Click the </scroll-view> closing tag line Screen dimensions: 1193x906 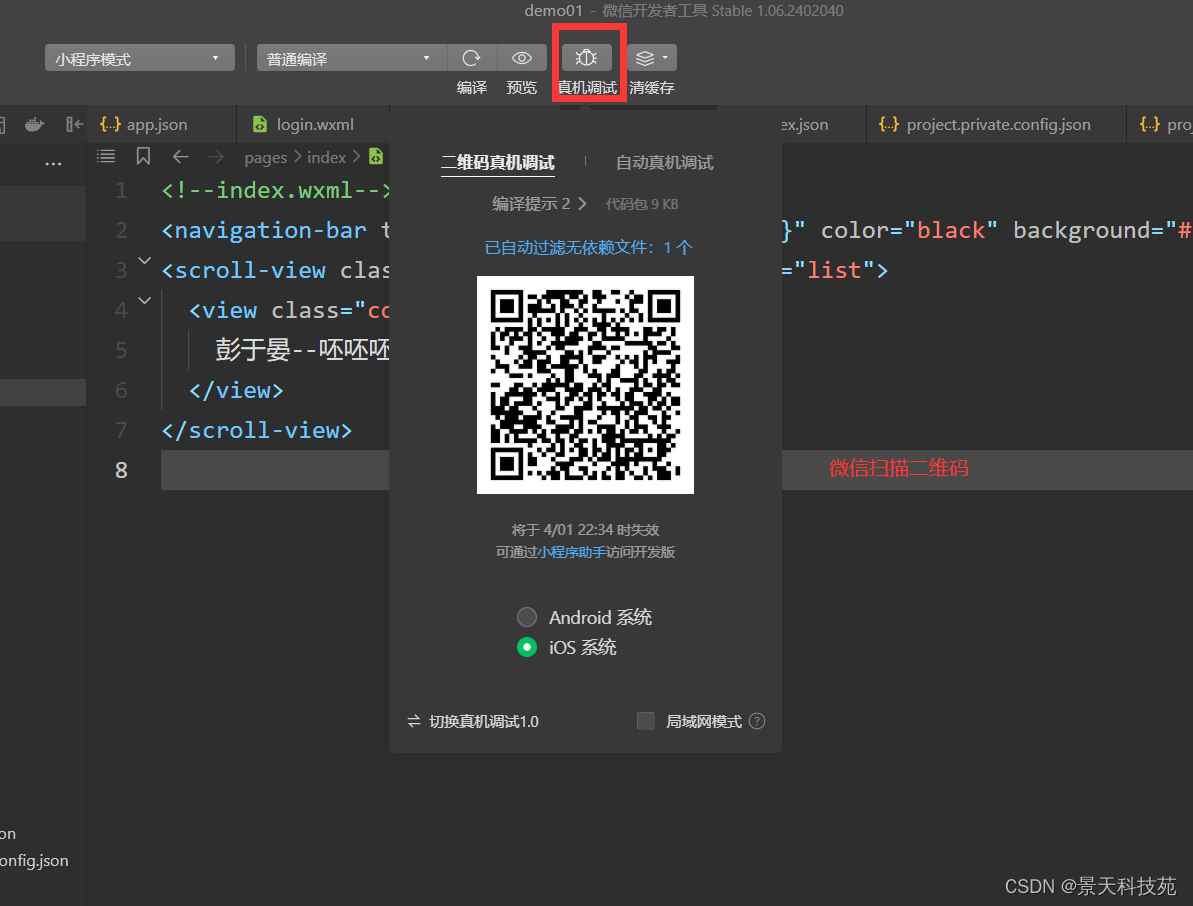coord(257,431)
